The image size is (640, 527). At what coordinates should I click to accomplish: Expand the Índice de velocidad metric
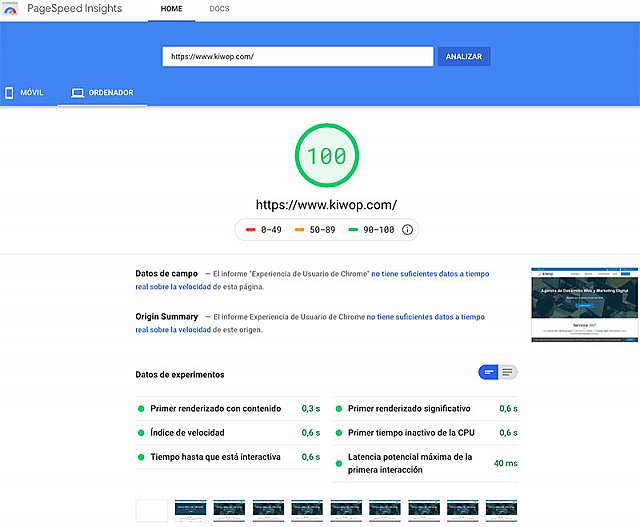click(x=187, y=433)
